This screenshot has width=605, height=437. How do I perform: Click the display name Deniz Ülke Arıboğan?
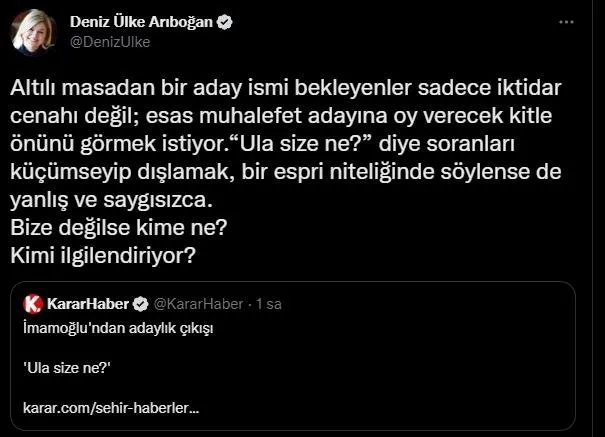(x=142, y=23)
